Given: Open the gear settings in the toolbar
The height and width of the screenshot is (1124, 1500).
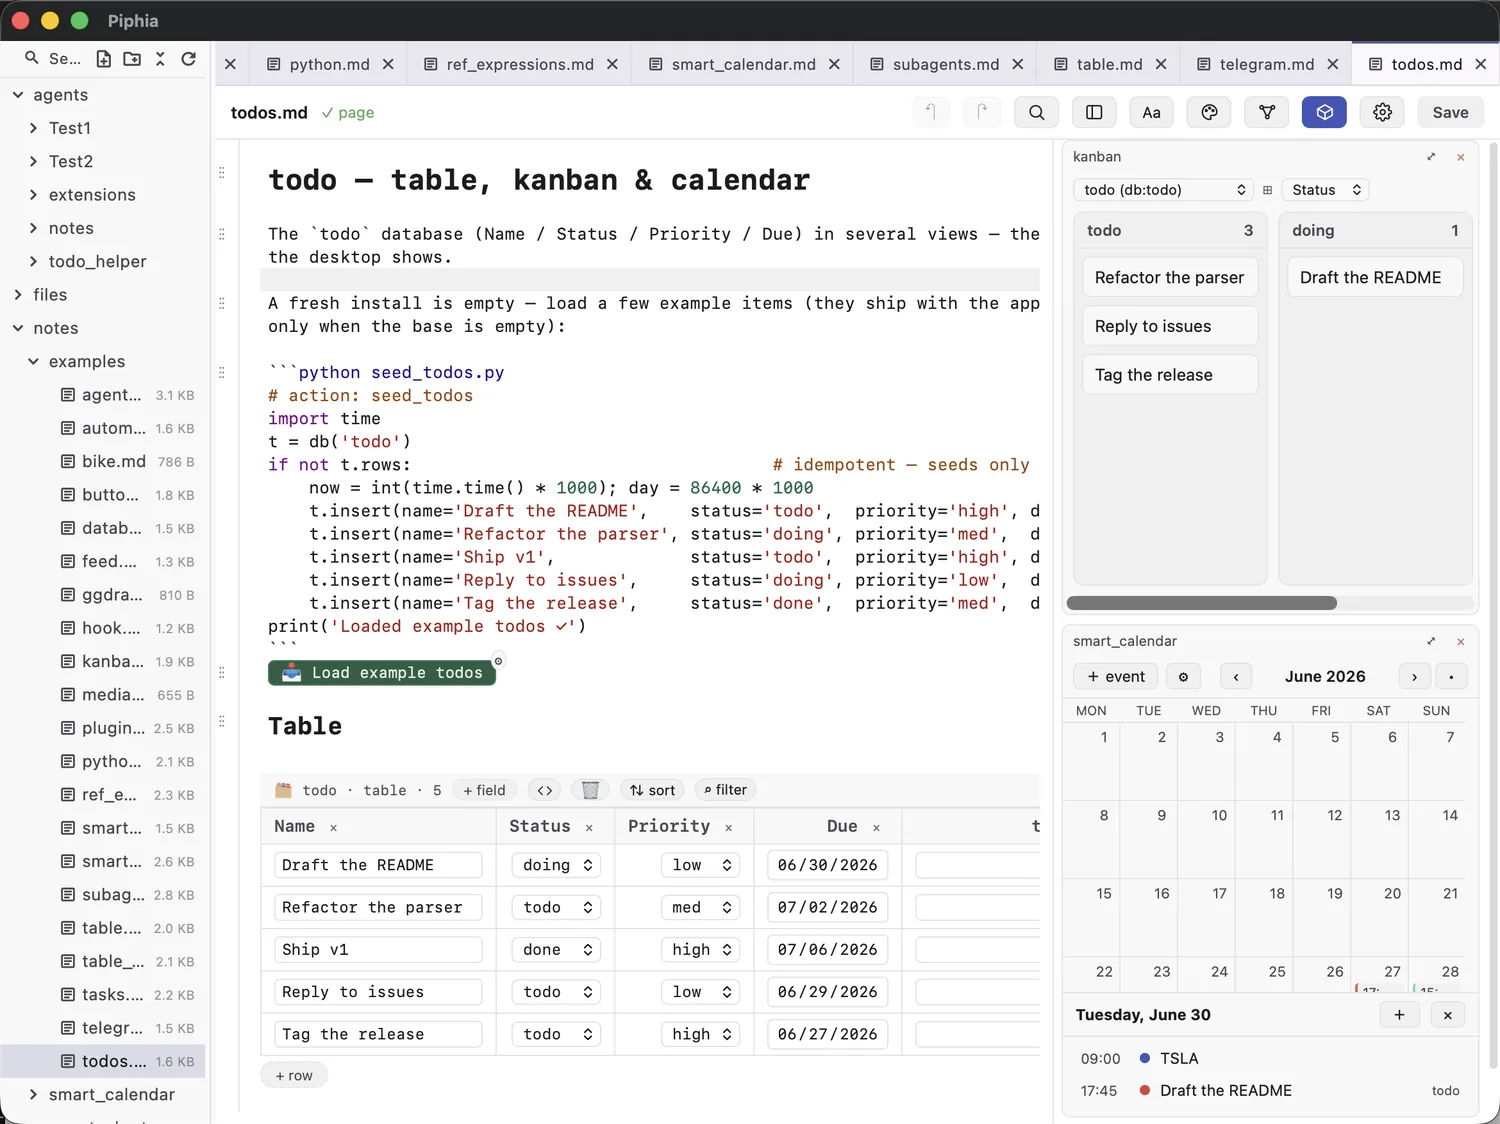Looking at the screenshot, I should point(1382,112).
